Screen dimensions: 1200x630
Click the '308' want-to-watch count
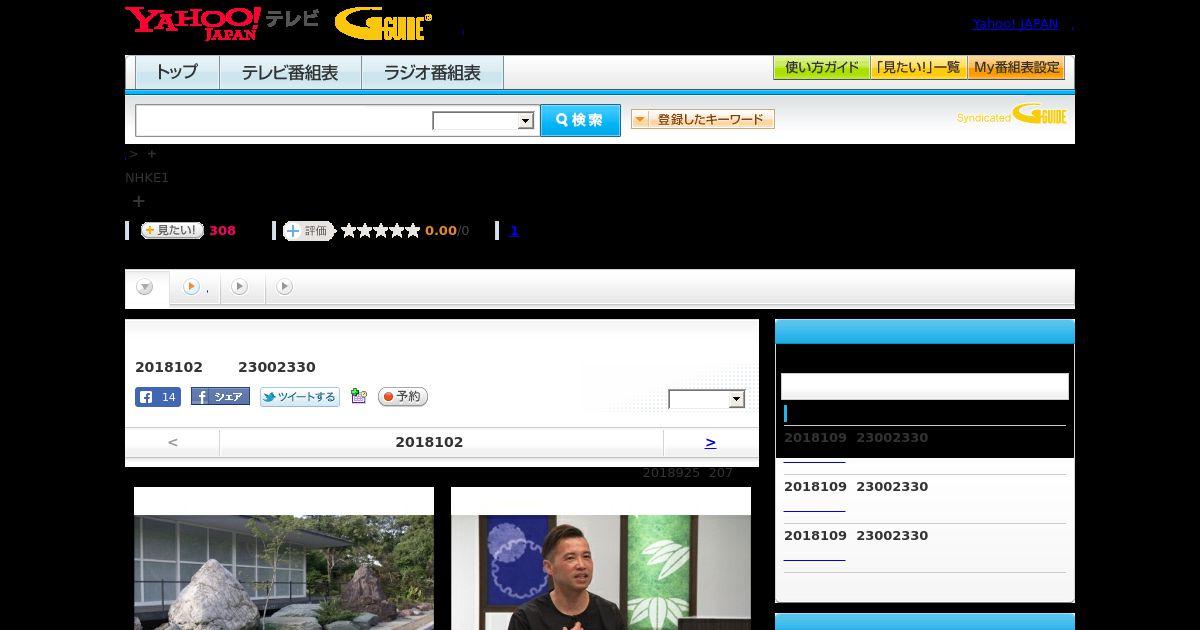point(222,231)
